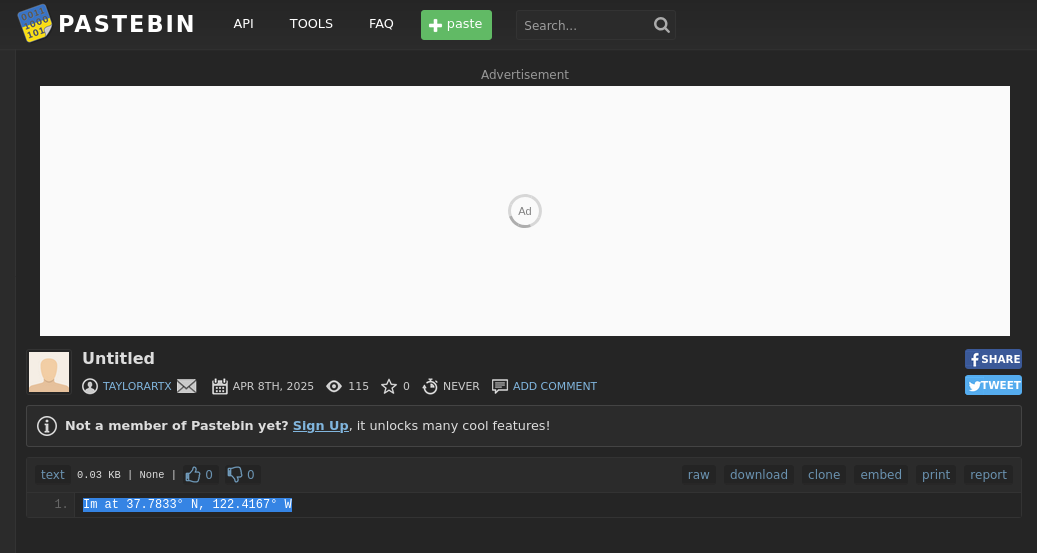
Task: Open the API menu item
Action: [243, 24]
